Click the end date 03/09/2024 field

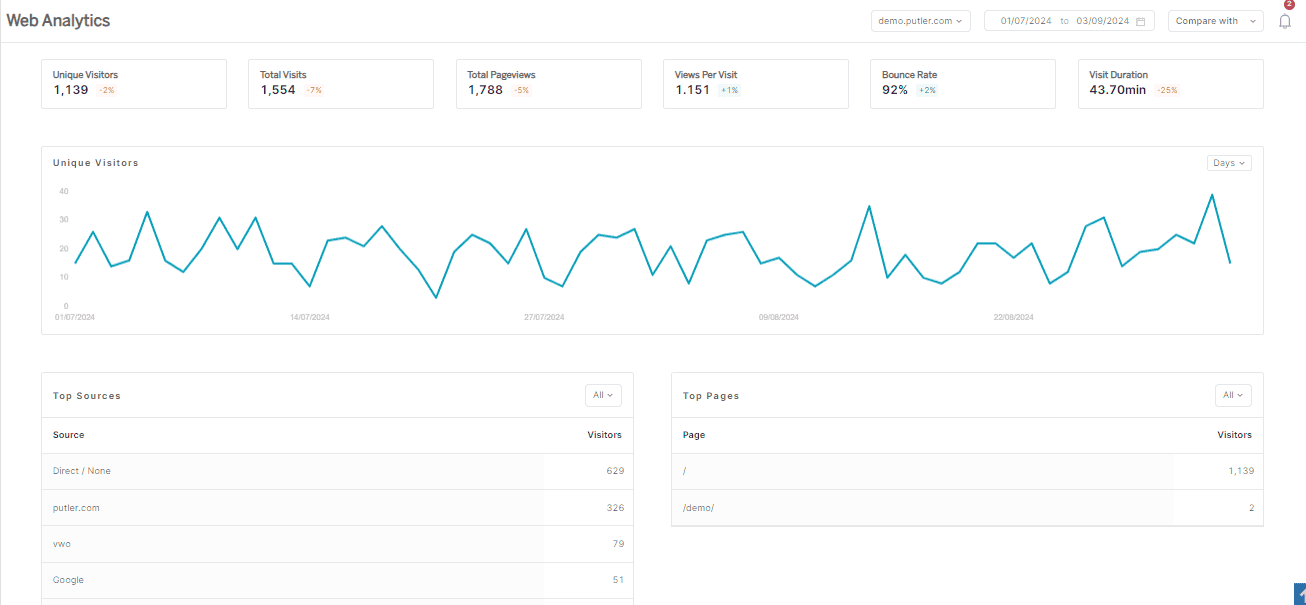pos(1102,21)
